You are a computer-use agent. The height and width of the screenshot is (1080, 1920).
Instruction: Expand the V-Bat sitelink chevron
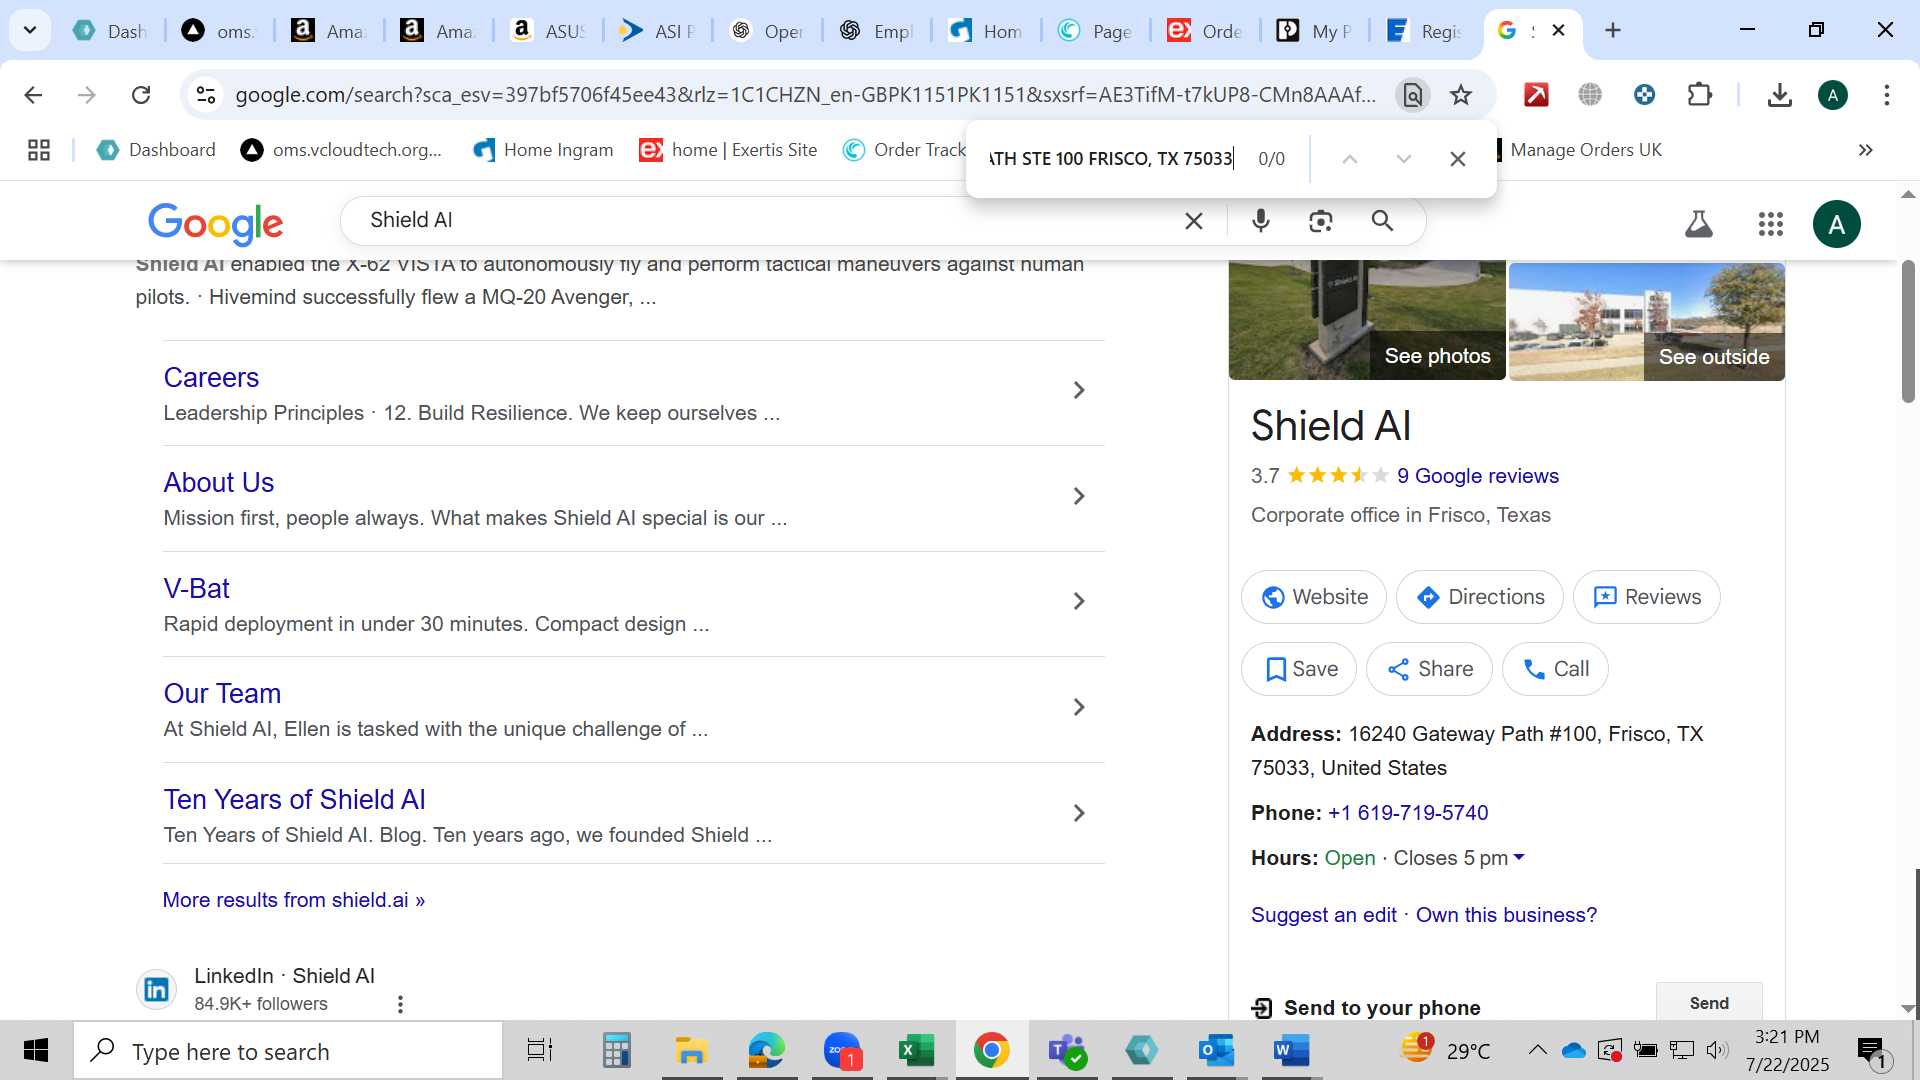pos(1078,601)
